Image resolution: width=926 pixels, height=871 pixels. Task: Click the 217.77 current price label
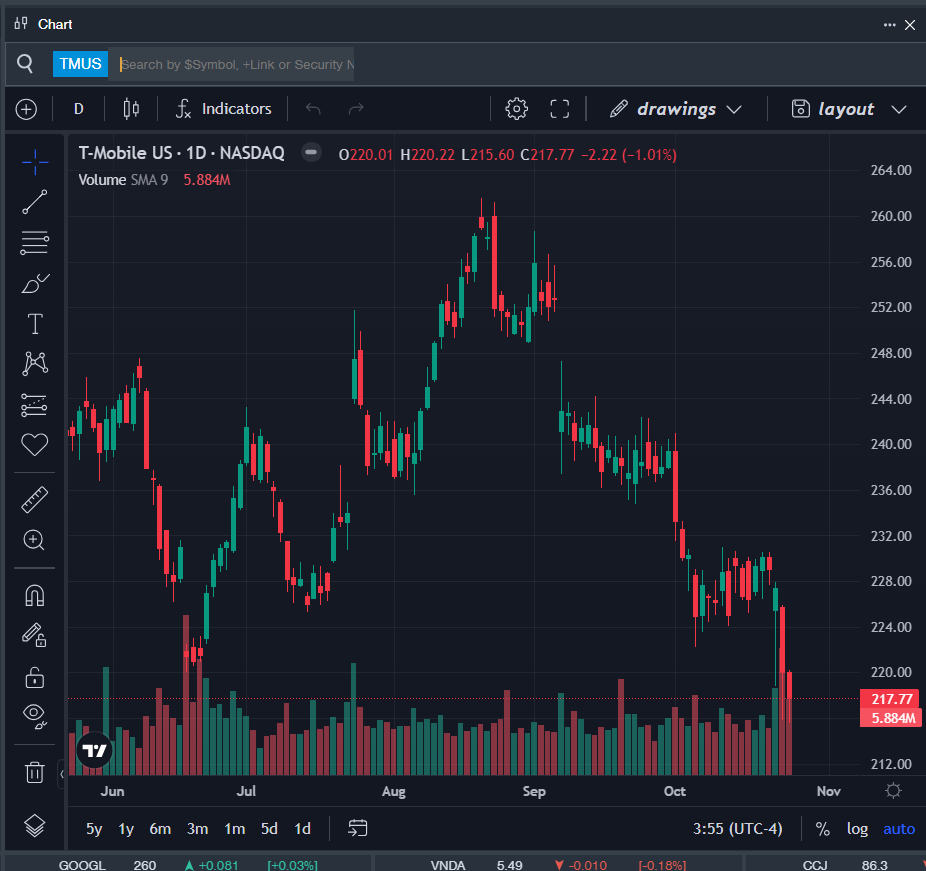click(890, 699)
